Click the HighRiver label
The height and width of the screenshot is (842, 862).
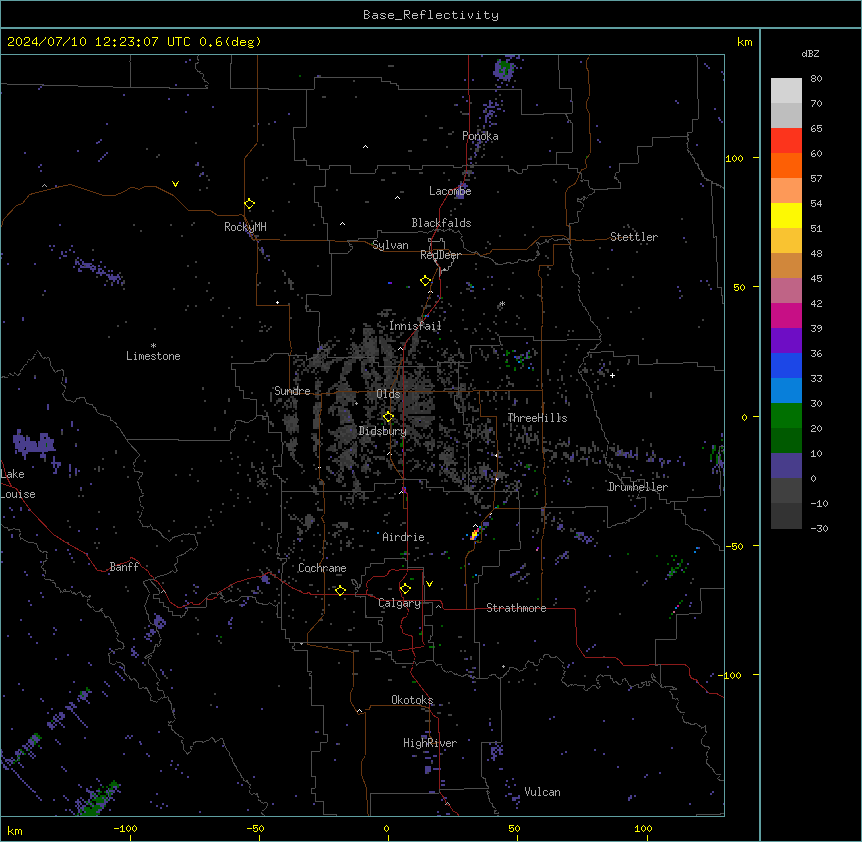pyautogui.click(x=430, y=743)
